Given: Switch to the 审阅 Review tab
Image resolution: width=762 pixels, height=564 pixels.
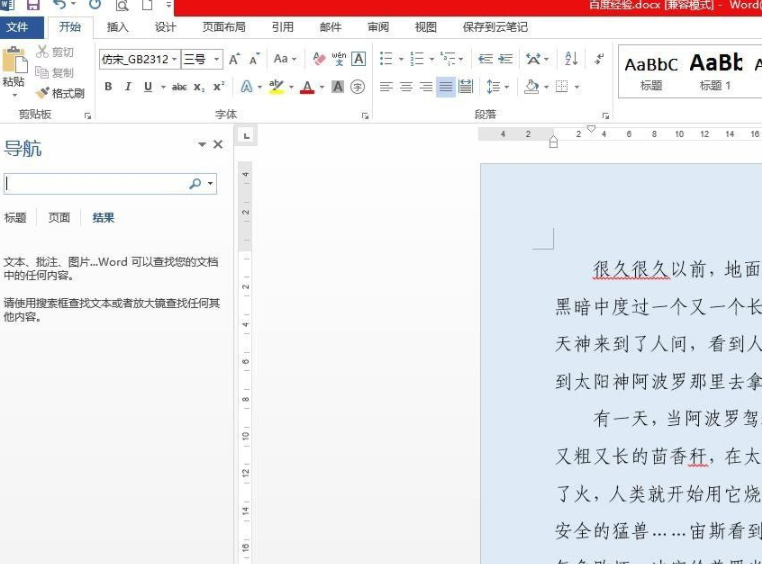Looking at the screenshot, I should 378,27.
